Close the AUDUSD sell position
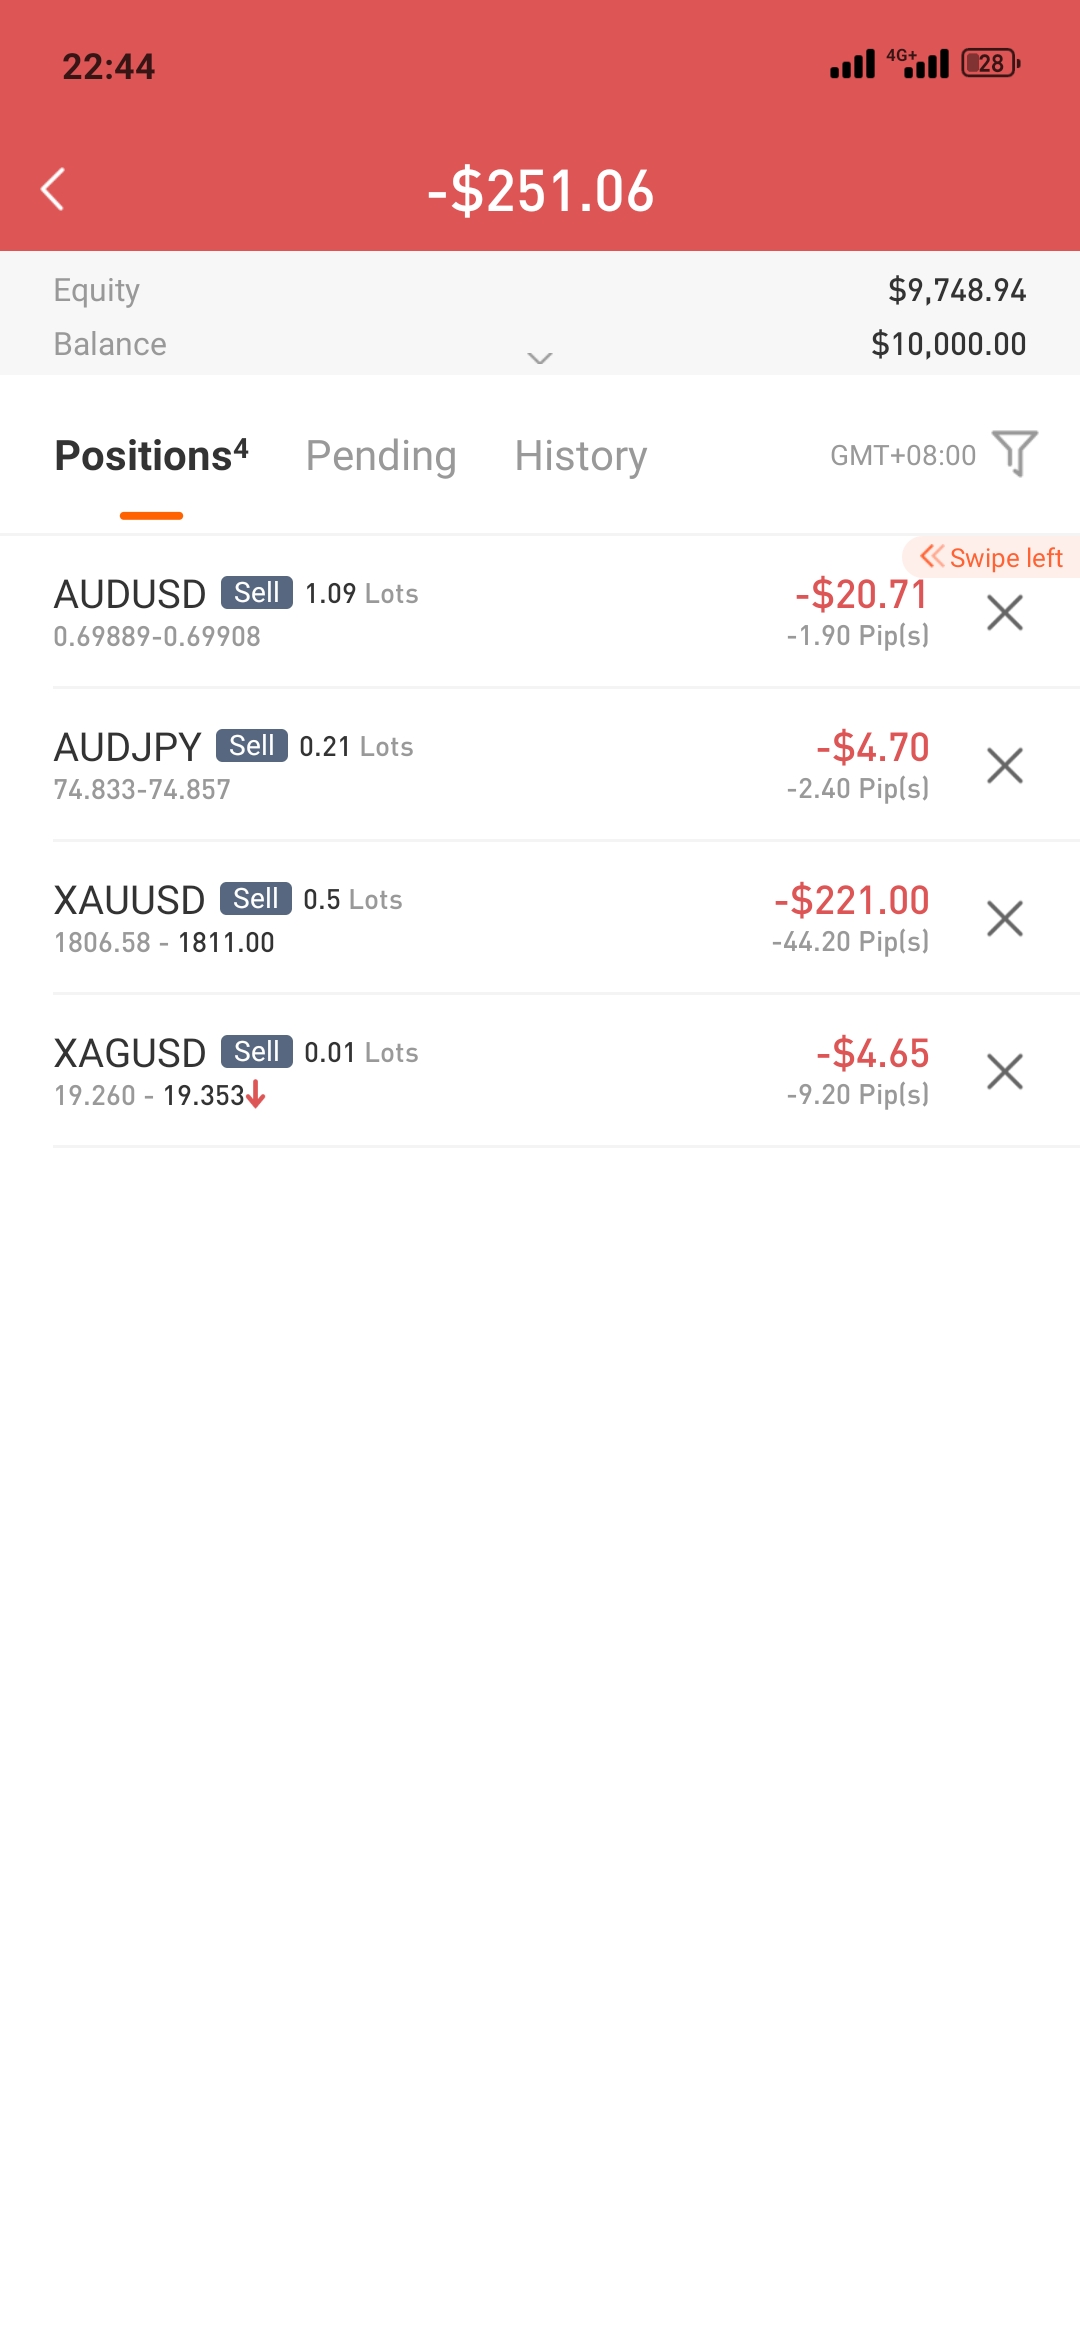1080x2340 pixels. pyautogui.click(x=1005, y=613)
